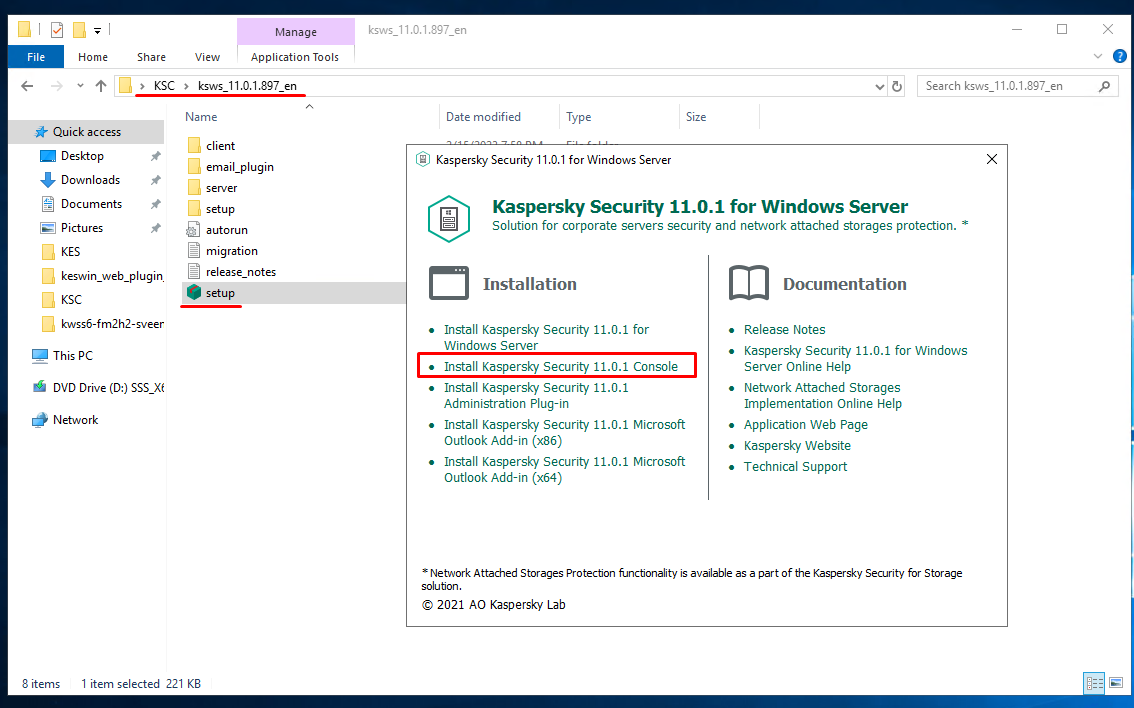Expand the ribbon with the chevron arrow
The width and height of the screenshot is (1134, 708).
pyautogui.click(x=1101, y=57)
